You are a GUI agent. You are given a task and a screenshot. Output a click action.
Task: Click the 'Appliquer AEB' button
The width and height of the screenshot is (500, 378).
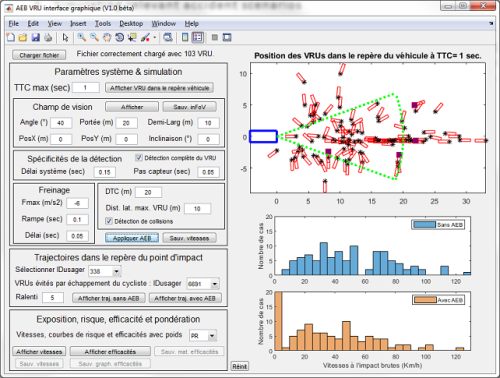click(132, 238)
